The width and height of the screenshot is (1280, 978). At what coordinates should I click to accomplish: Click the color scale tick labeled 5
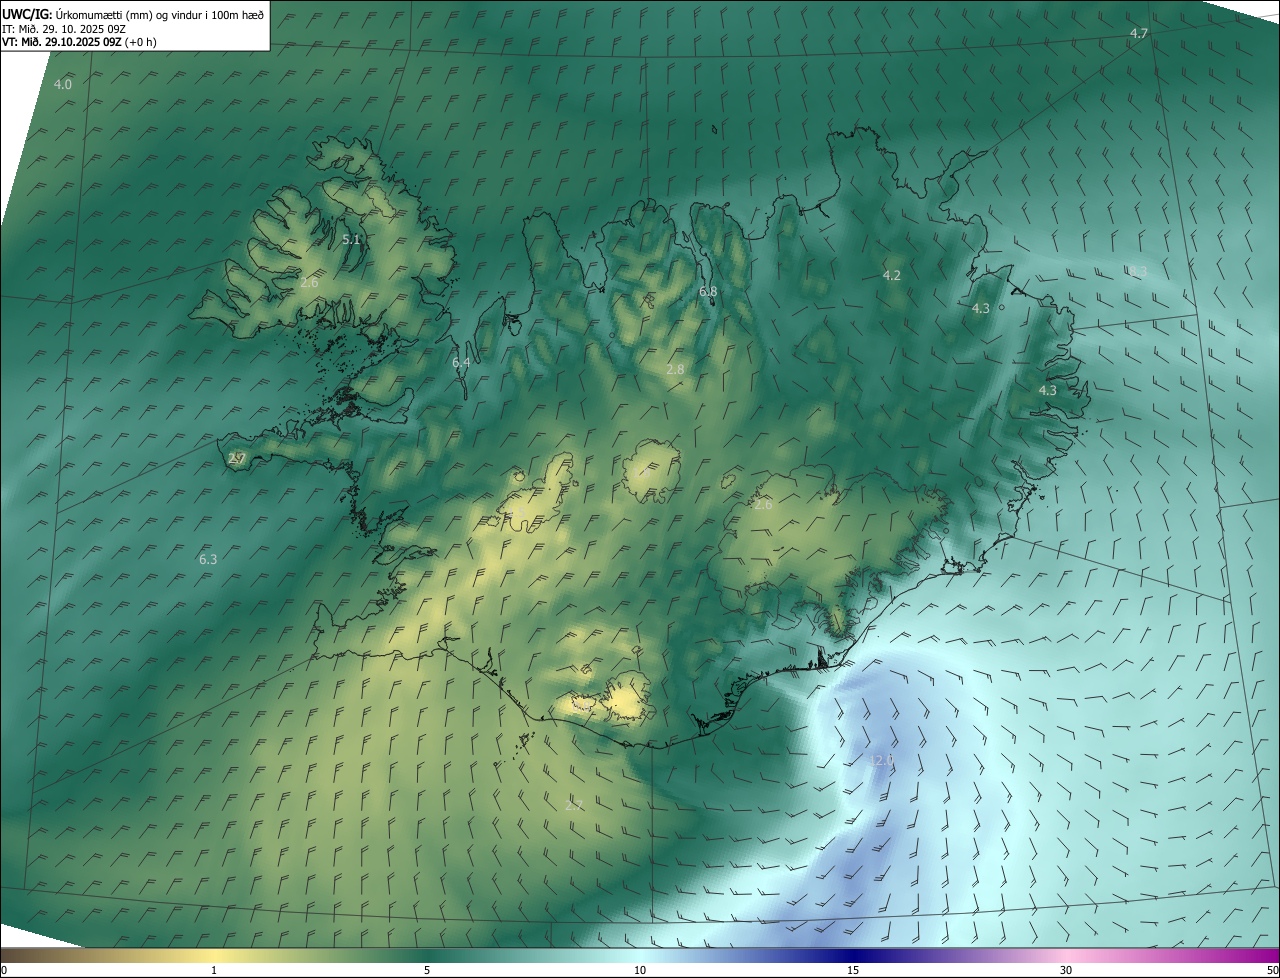click(x=427, y=971)
